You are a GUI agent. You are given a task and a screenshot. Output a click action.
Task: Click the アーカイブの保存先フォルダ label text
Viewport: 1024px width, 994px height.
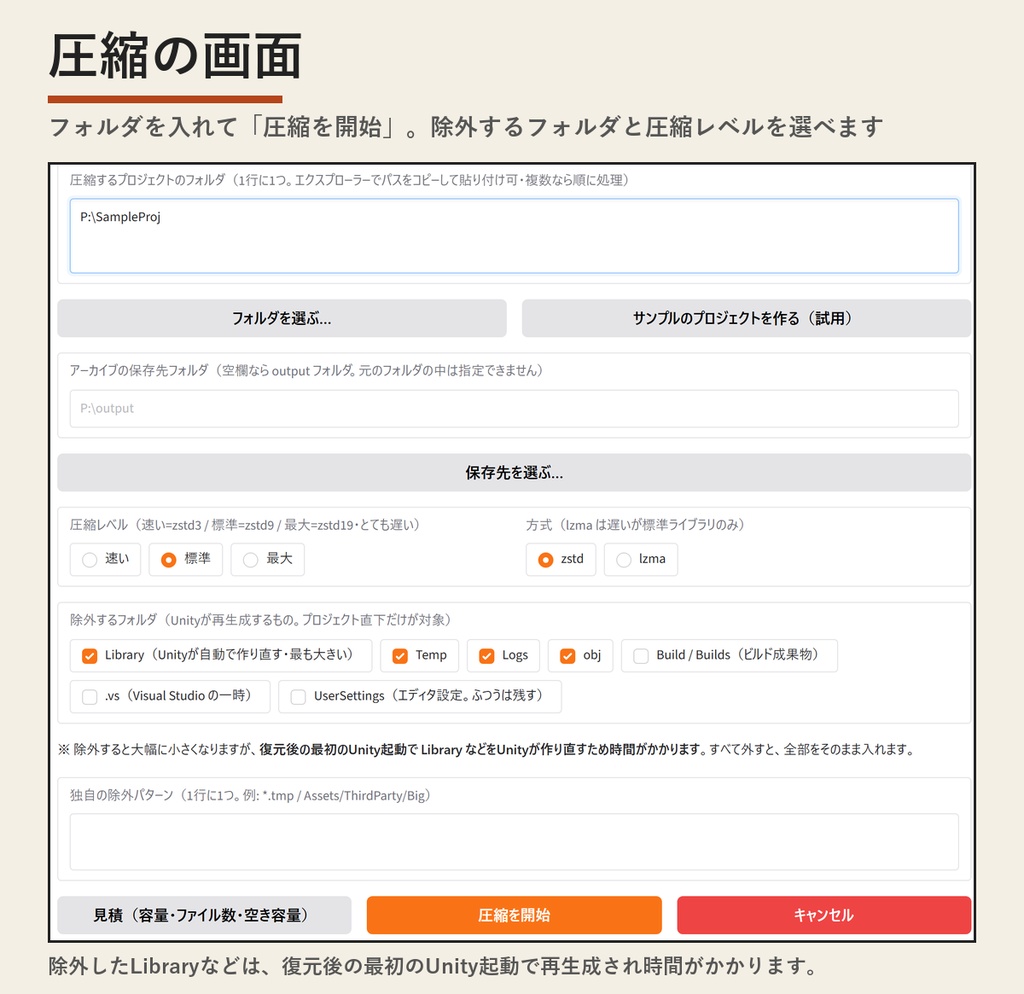[306, 370]
